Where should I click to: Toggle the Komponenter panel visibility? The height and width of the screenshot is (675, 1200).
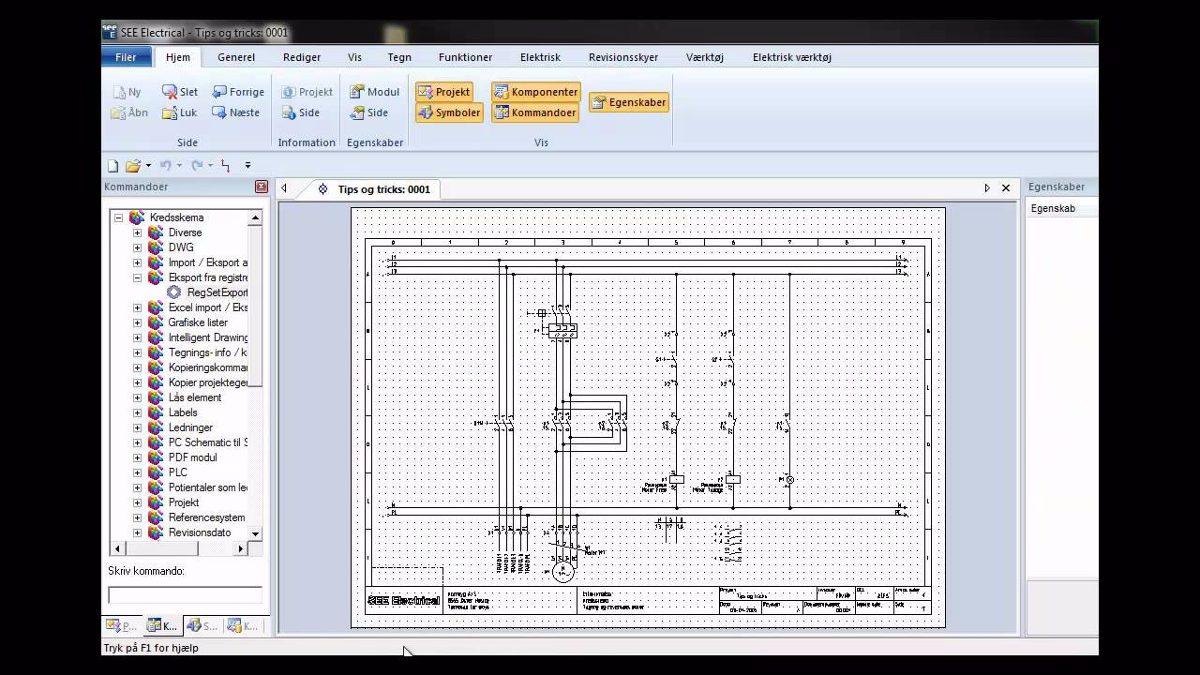point(536,92)
